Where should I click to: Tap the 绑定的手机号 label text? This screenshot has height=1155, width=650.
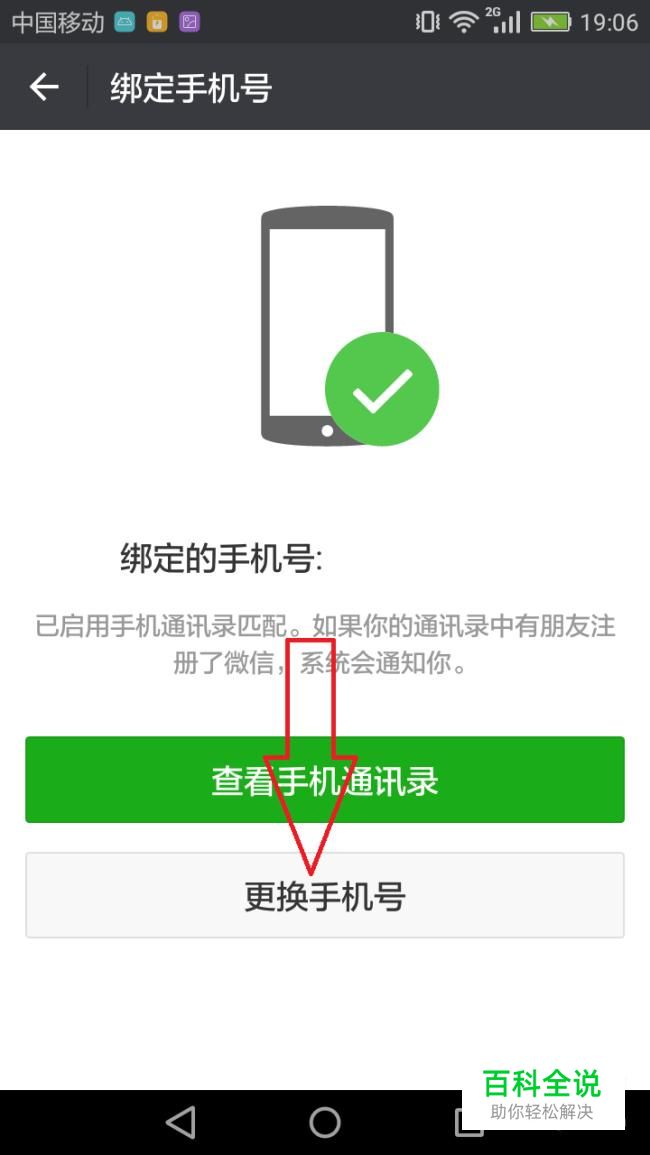coord(221,560)
